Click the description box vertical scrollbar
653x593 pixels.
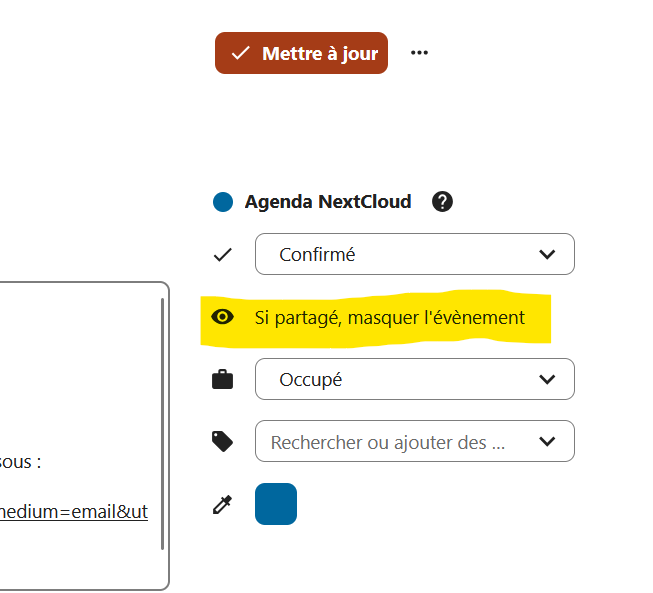point(162,420)
